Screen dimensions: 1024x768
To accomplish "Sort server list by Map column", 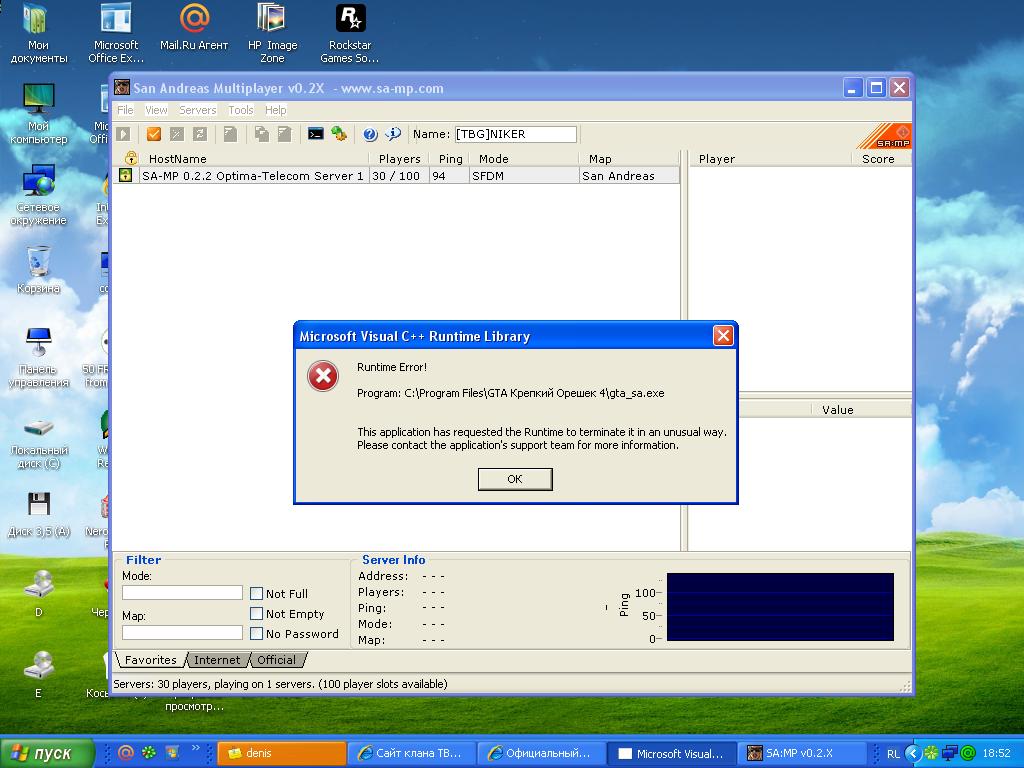I will 630,159.
